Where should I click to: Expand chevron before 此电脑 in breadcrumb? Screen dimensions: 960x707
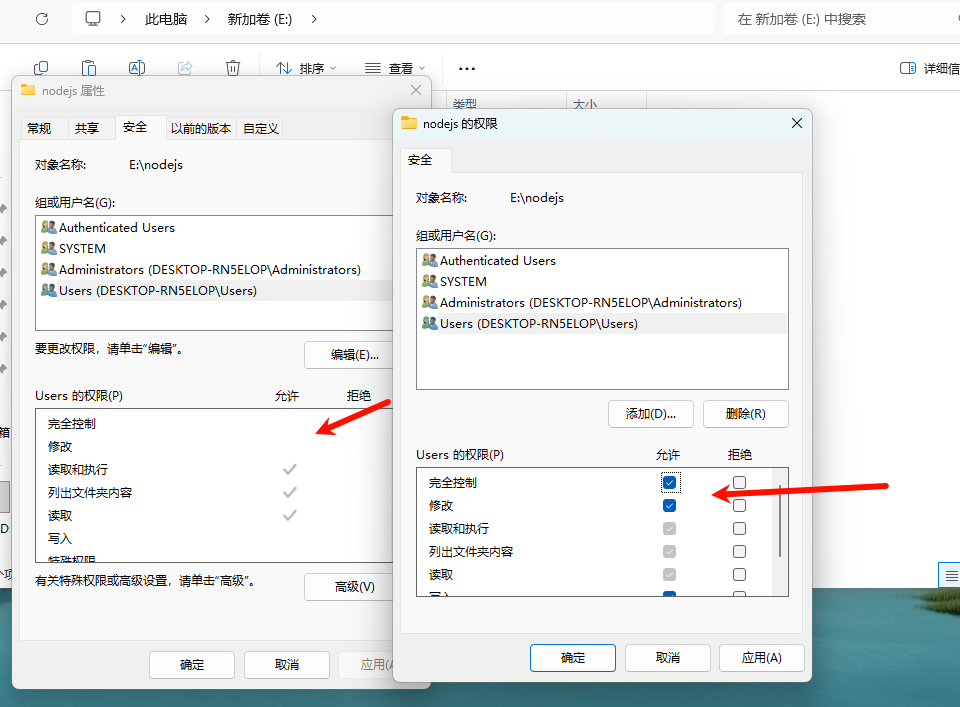coord(123,19)
